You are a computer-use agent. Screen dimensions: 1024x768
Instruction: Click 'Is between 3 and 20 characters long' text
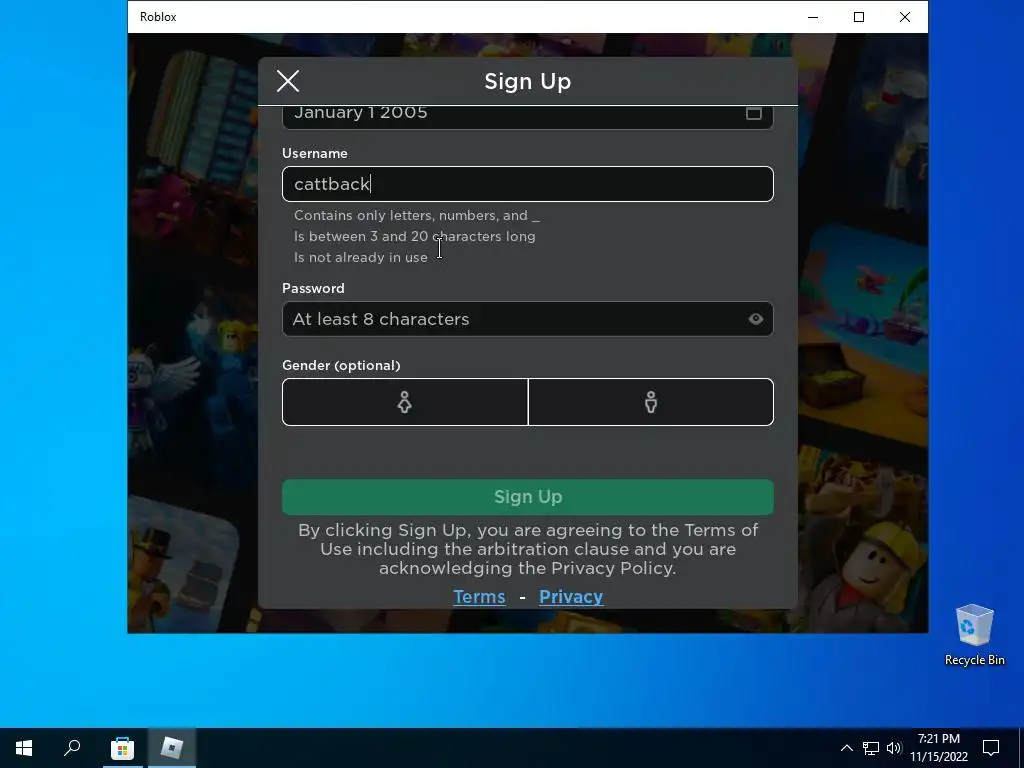point(415,236)
